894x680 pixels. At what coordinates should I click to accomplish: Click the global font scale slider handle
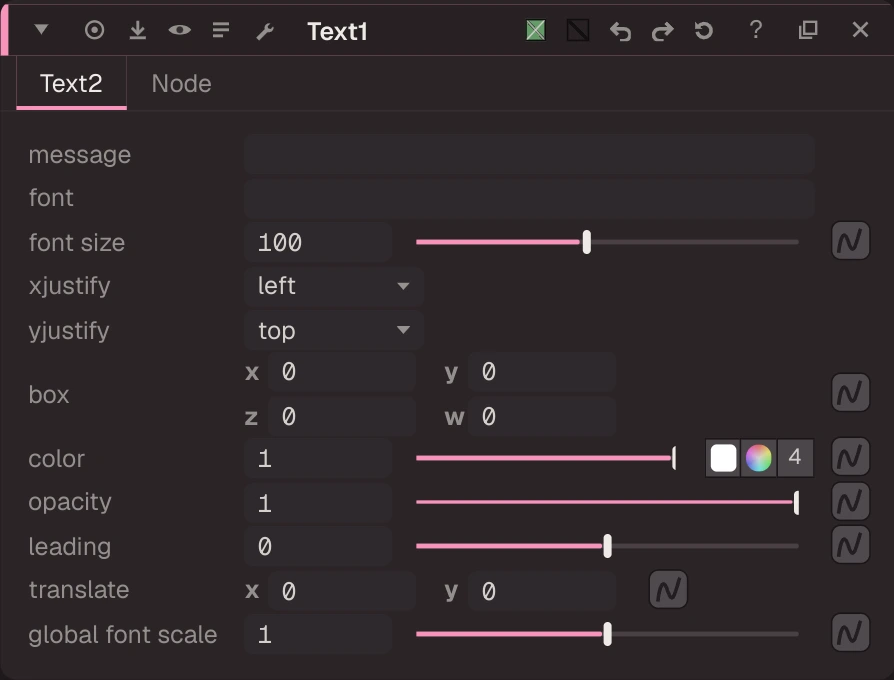coord(607,634)
